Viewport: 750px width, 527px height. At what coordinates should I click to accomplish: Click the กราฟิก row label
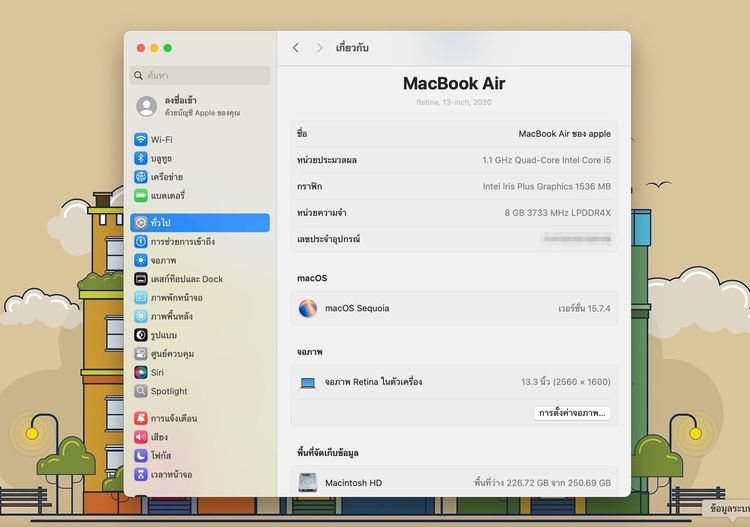(x=309, y=187)
